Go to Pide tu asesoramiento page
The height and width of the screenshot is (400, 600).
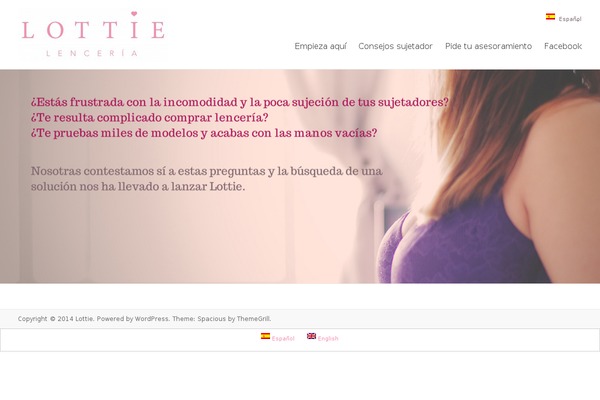point(488,46)
